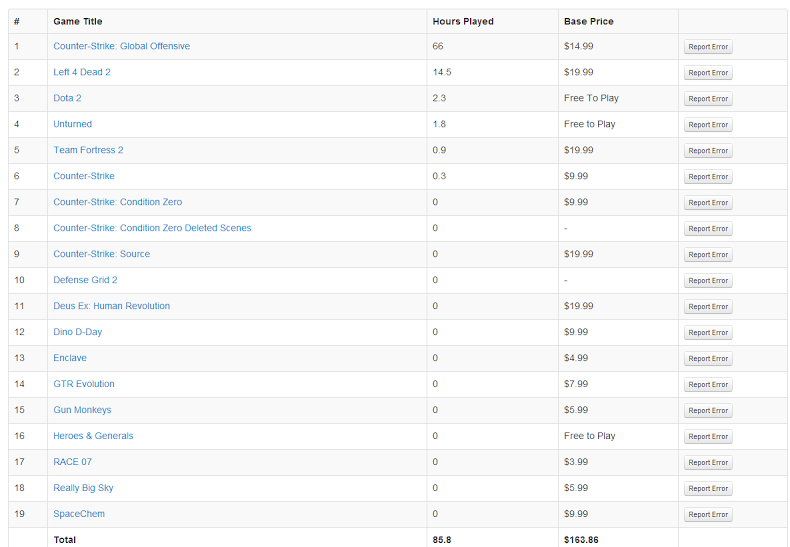Image resolution: width=790 pixels, height=547 pixels.
Task: Report Error for Enclave row
Action: [708, 359]
